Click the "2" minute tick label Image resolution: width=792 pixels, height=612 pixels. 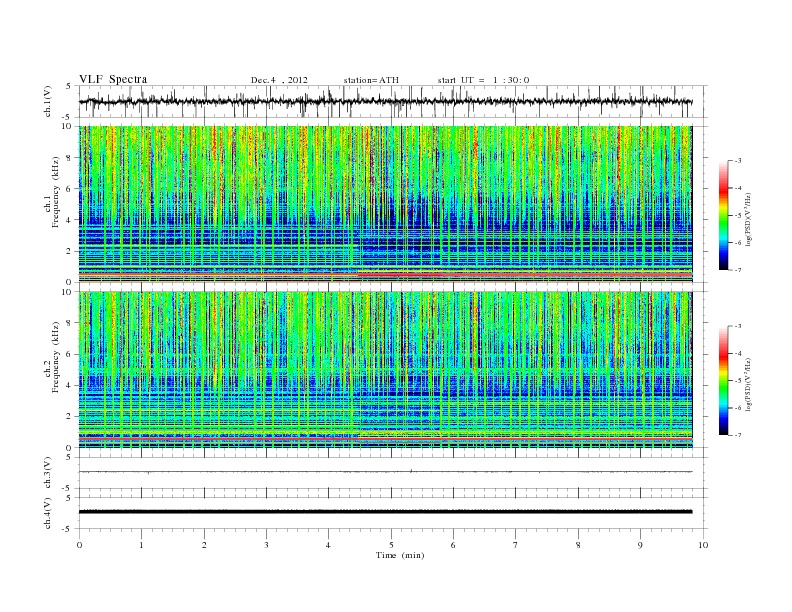pos(204,545)
